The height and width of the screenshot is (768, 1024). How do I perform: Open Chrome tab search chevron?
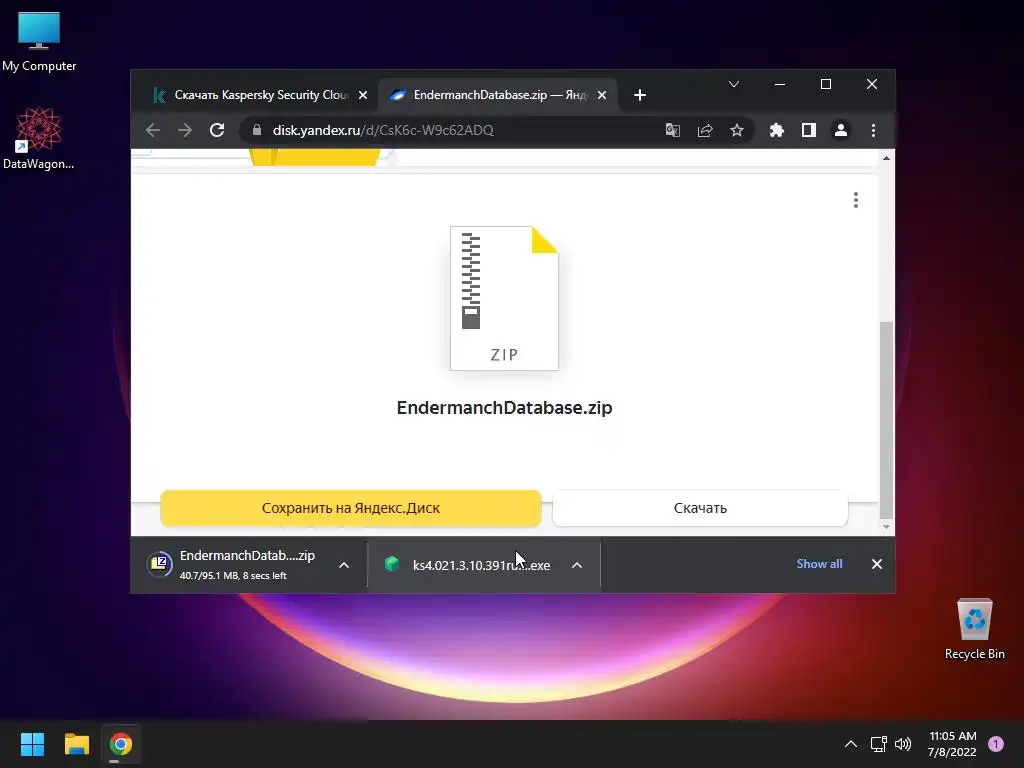(x=734, y=84)
